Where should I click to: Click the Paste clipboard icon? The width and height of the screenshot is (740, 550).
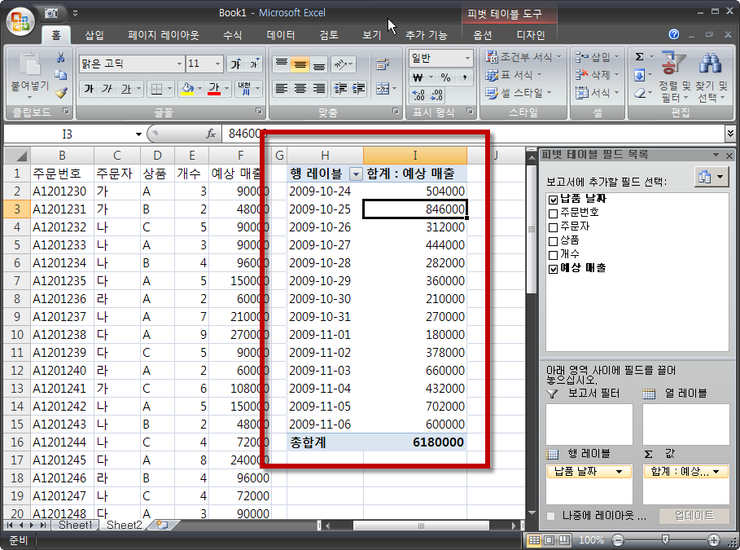30,64
